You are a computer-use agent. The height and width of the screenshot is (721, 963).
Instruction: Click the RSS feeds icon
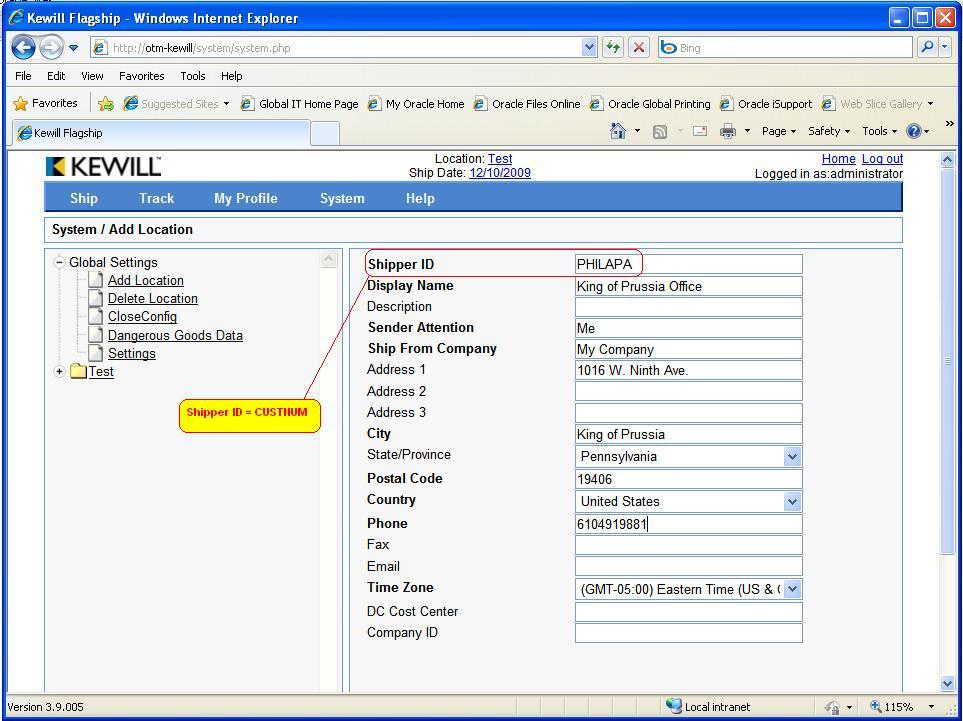click(x=660, y=131)
